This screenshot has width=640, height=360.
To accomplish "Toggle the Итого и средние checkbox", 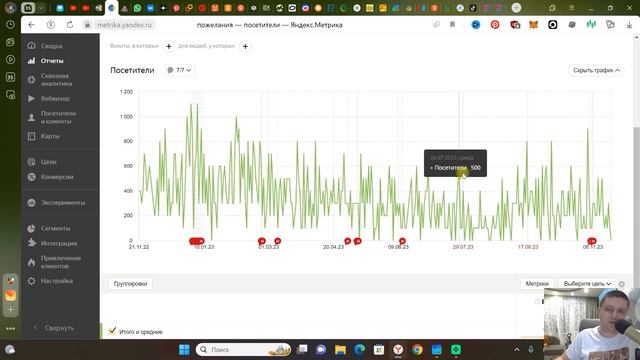I will (112, 331).
